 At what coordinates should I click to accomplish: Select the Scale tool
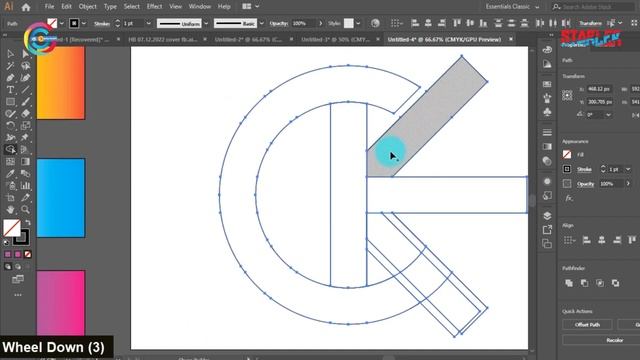(x=25, y=126)
